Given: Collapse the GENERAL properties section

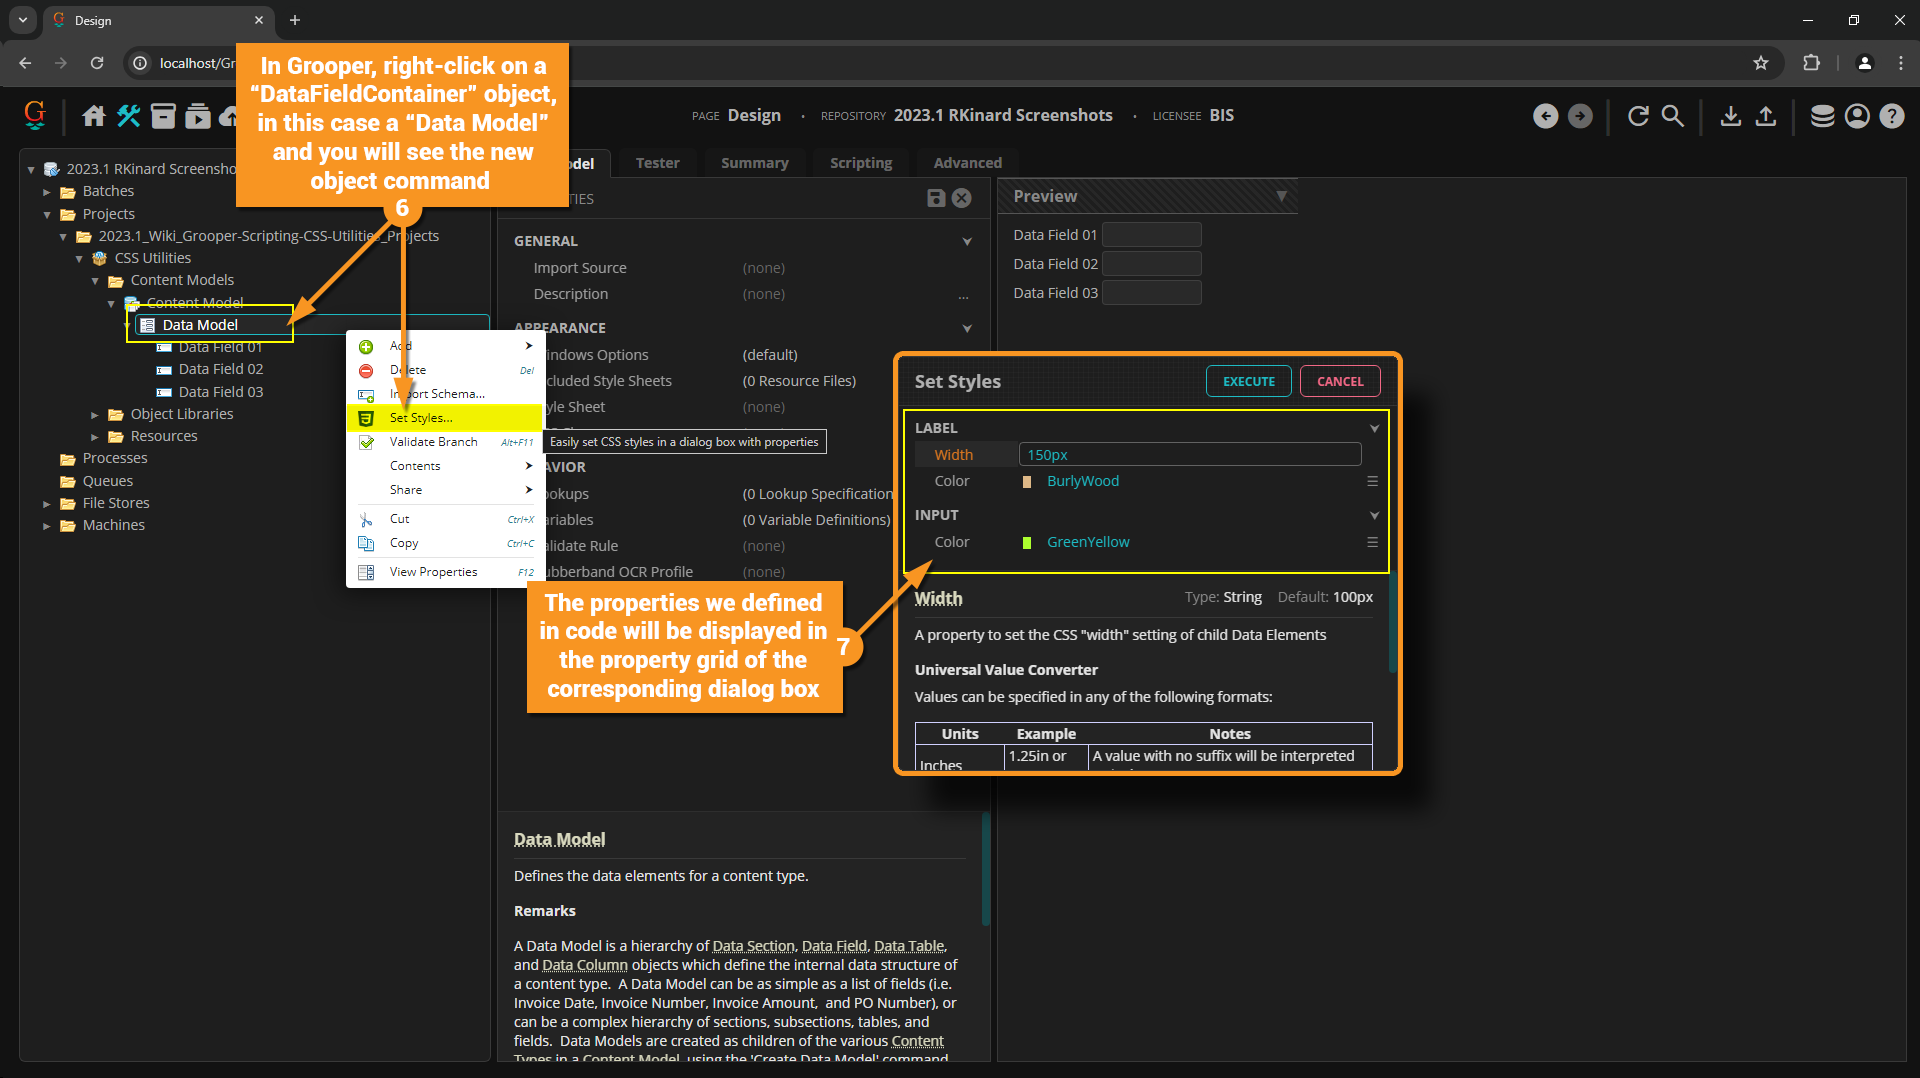Looking at the screenshot, I should click(966, 241).
